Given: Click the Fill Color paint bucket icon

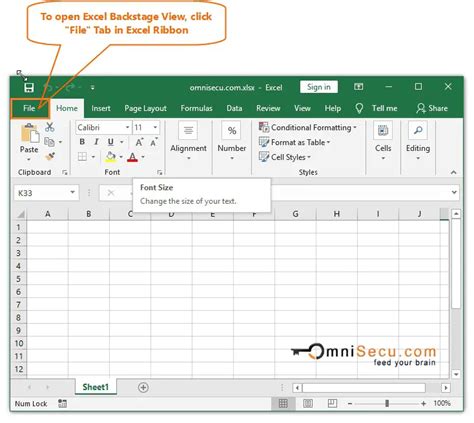Looking at the screenshot, I should tap(111, 157).
